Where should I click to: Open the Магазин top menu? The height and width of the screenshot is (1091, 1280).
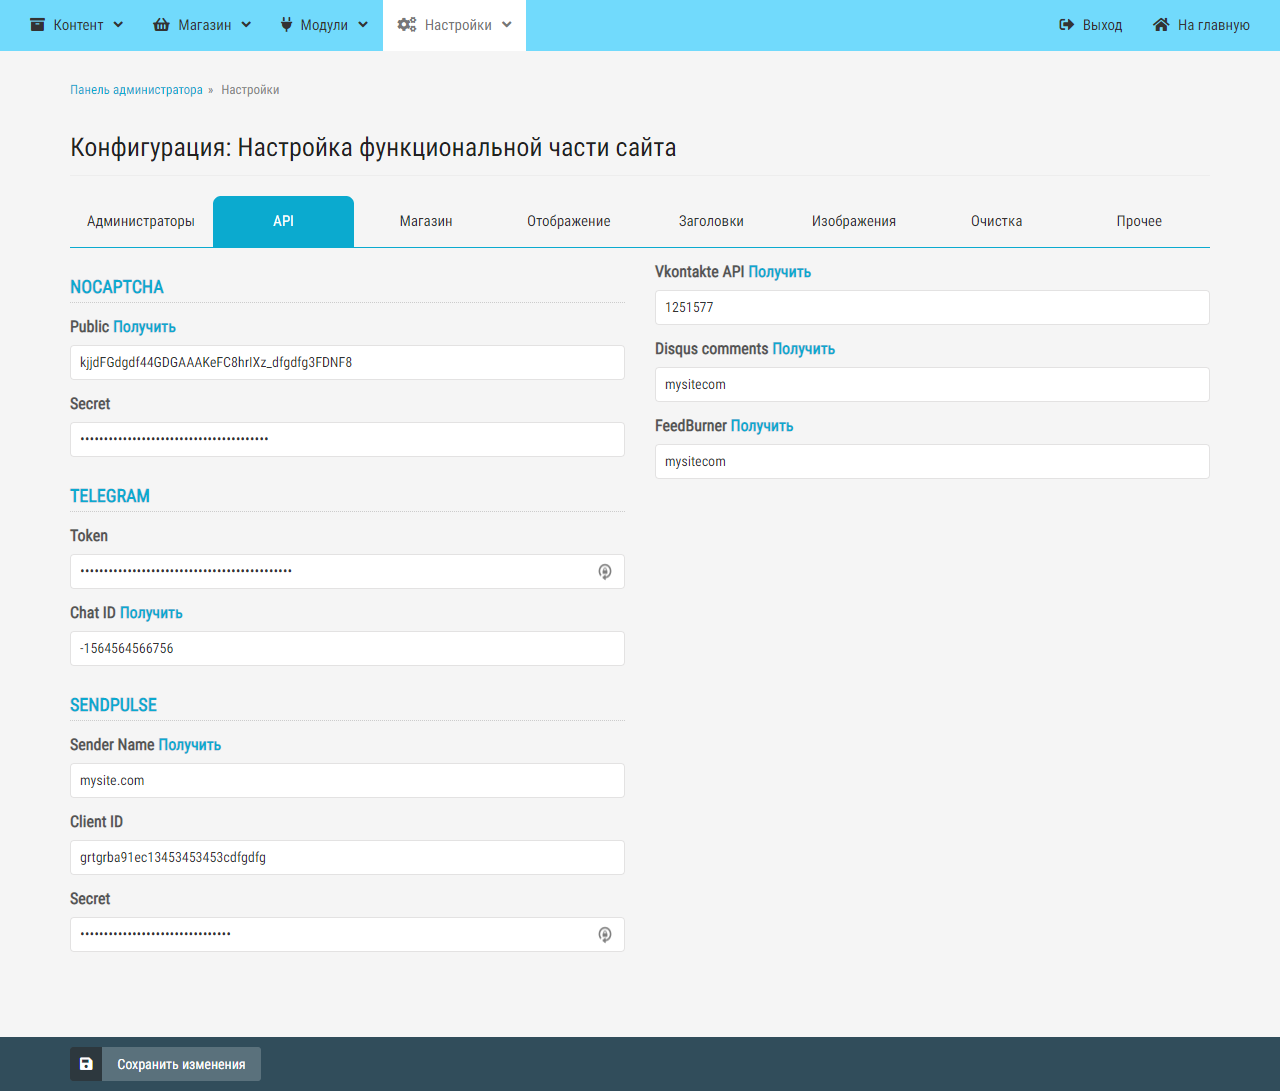pyautogui.click(x=202, y=25)
